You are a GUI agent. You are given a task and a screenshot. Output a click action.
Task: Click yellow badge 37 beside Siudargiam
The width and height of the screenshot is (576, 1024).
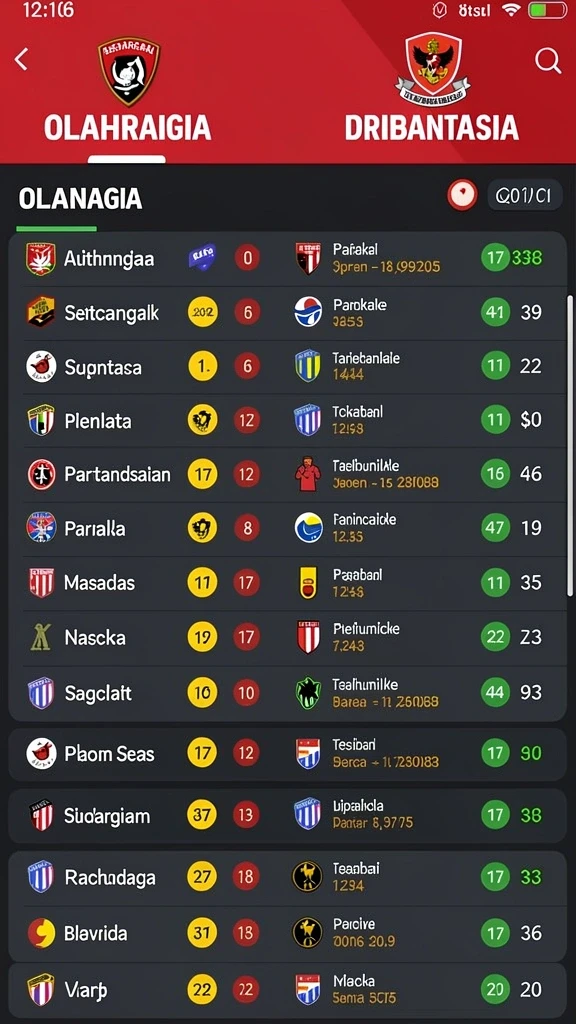[x=202, y=815]
